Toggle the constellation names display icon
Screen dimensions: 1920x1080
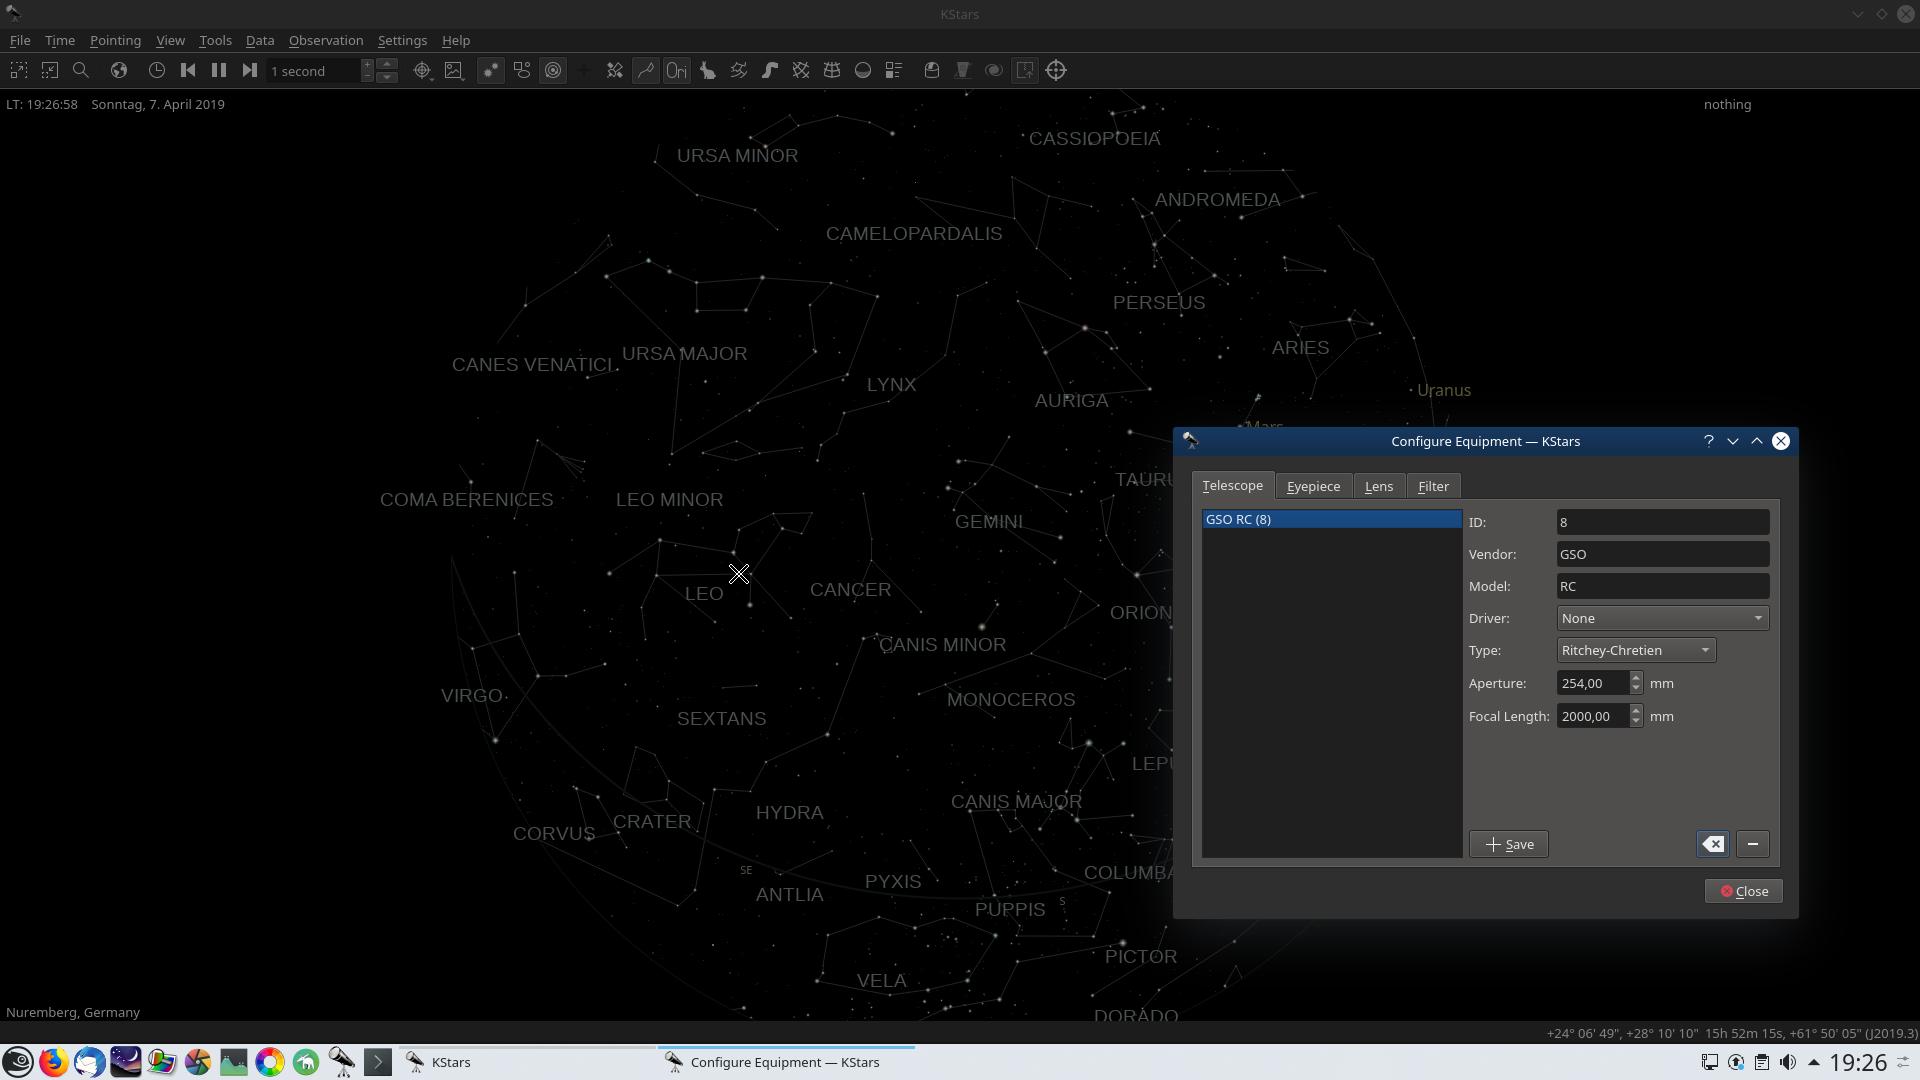[677, 70]
